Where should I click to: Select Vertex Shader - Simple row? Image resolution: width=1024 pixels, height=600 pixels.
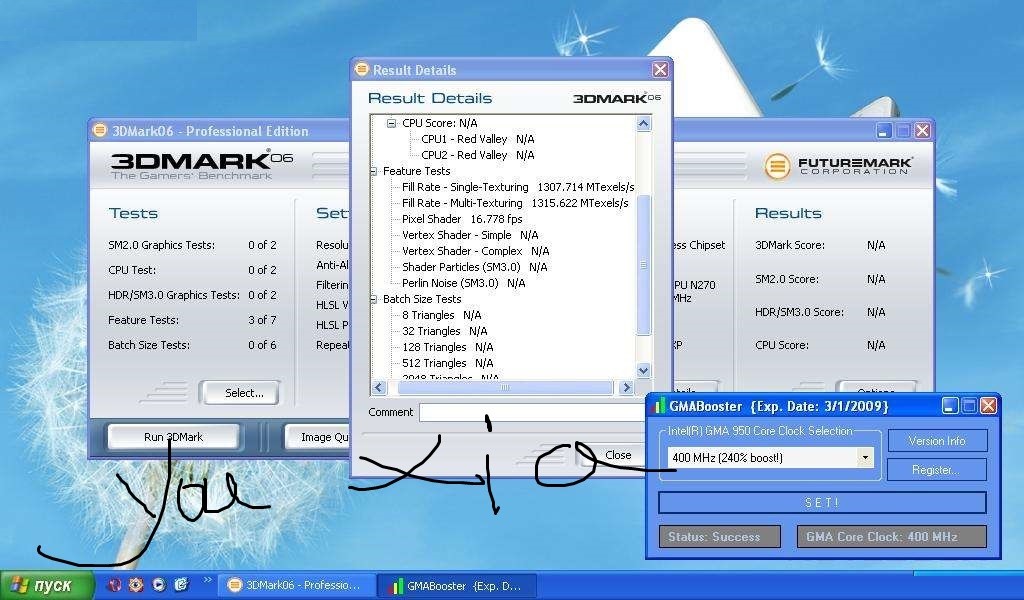click(470, 235)
